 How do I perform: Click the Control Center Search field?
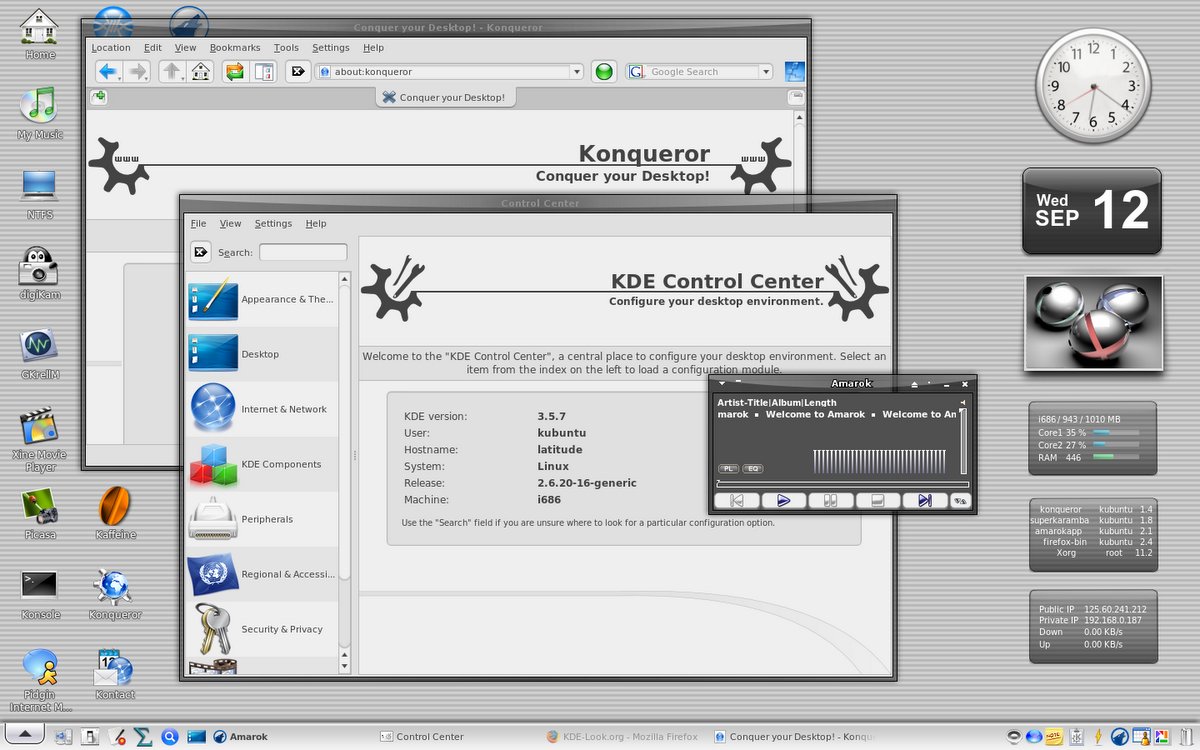pos(303,252)
